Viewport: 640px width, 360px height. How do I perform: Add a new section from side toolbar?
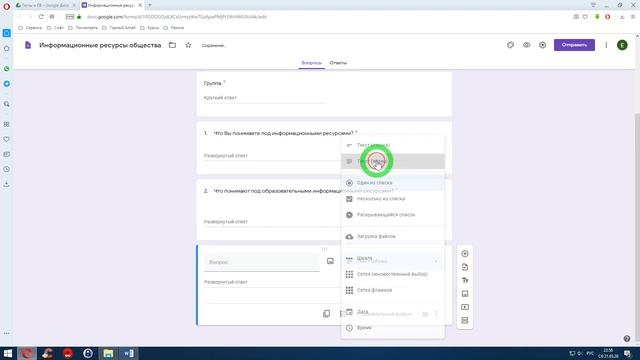pos(465,320)
